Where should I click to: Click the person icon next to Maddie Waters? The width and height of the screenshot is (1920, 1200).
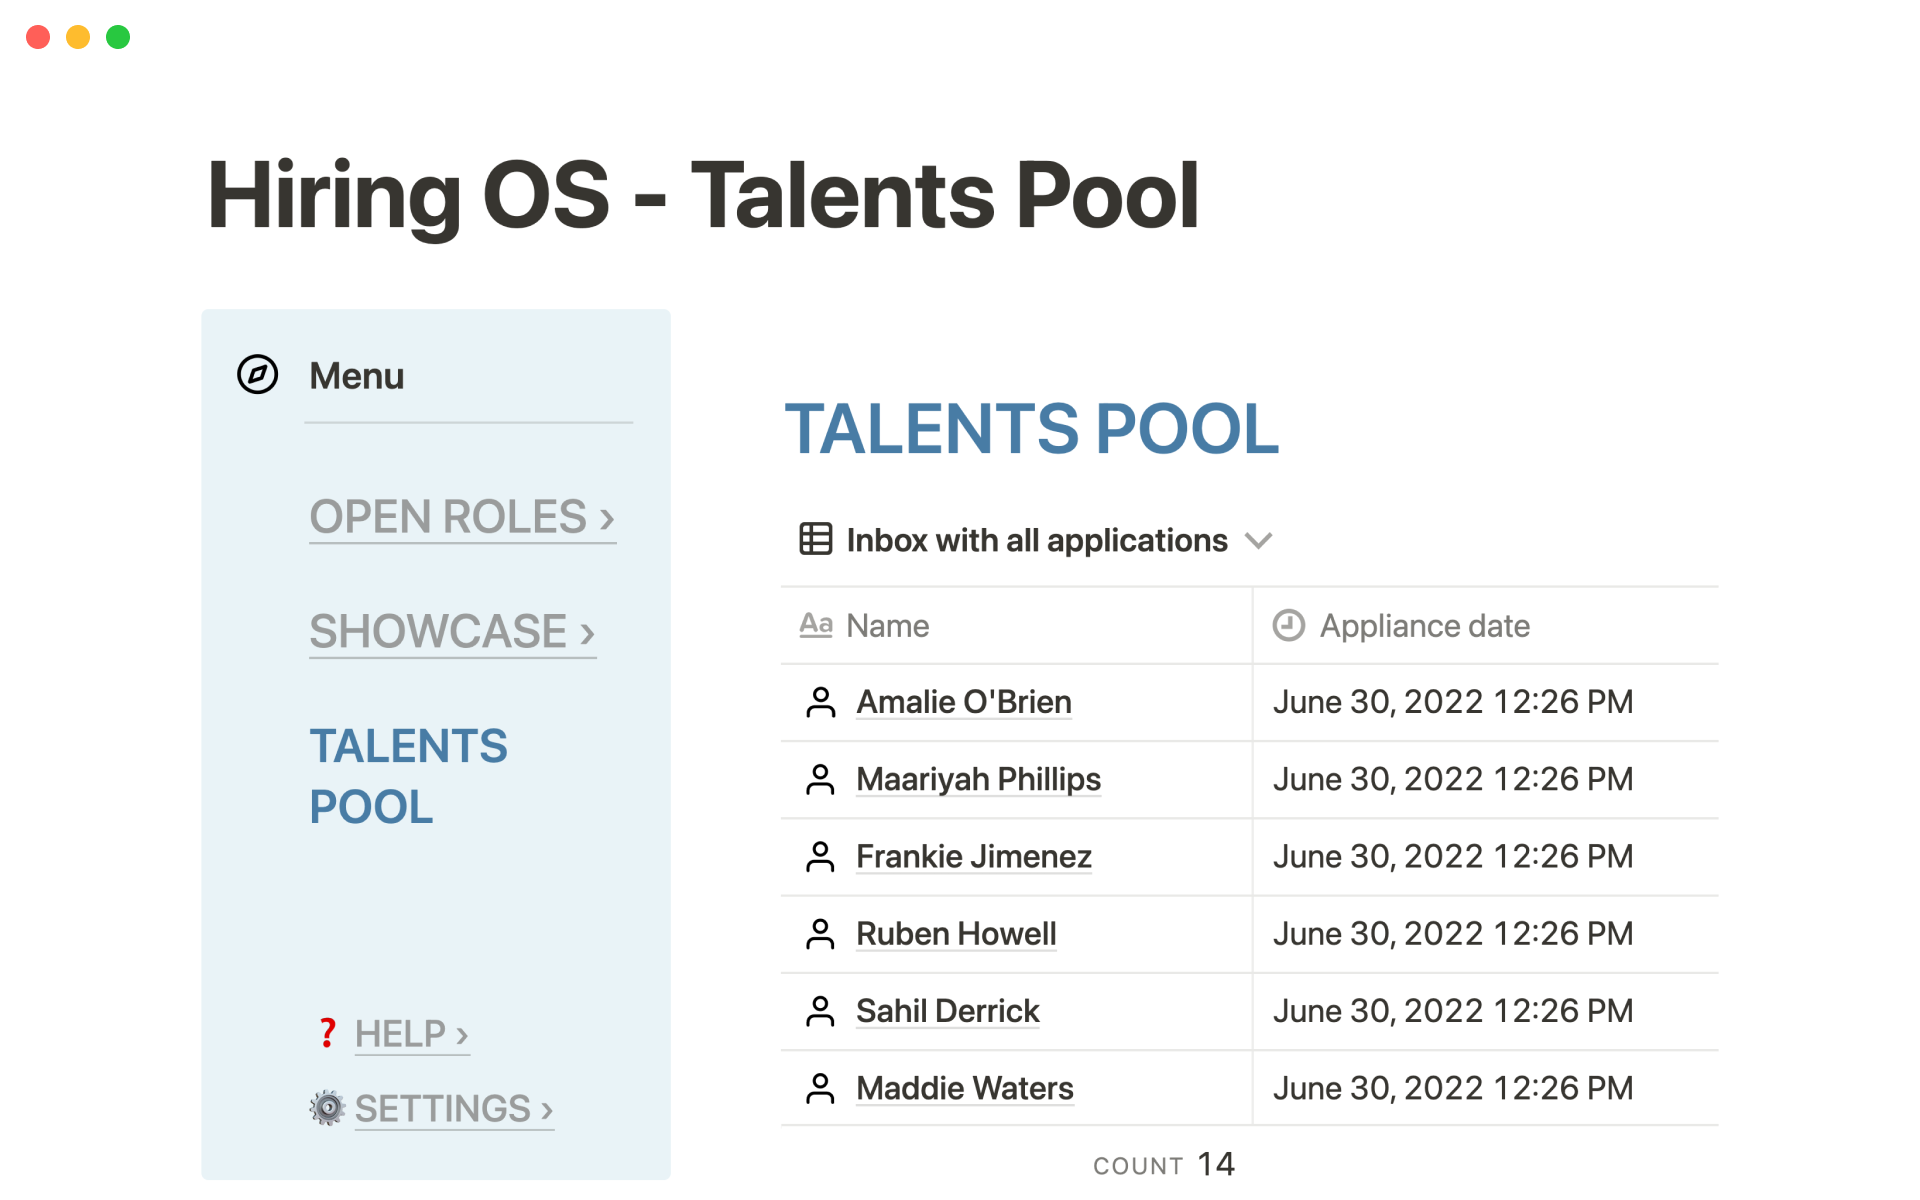[820, 1088]
